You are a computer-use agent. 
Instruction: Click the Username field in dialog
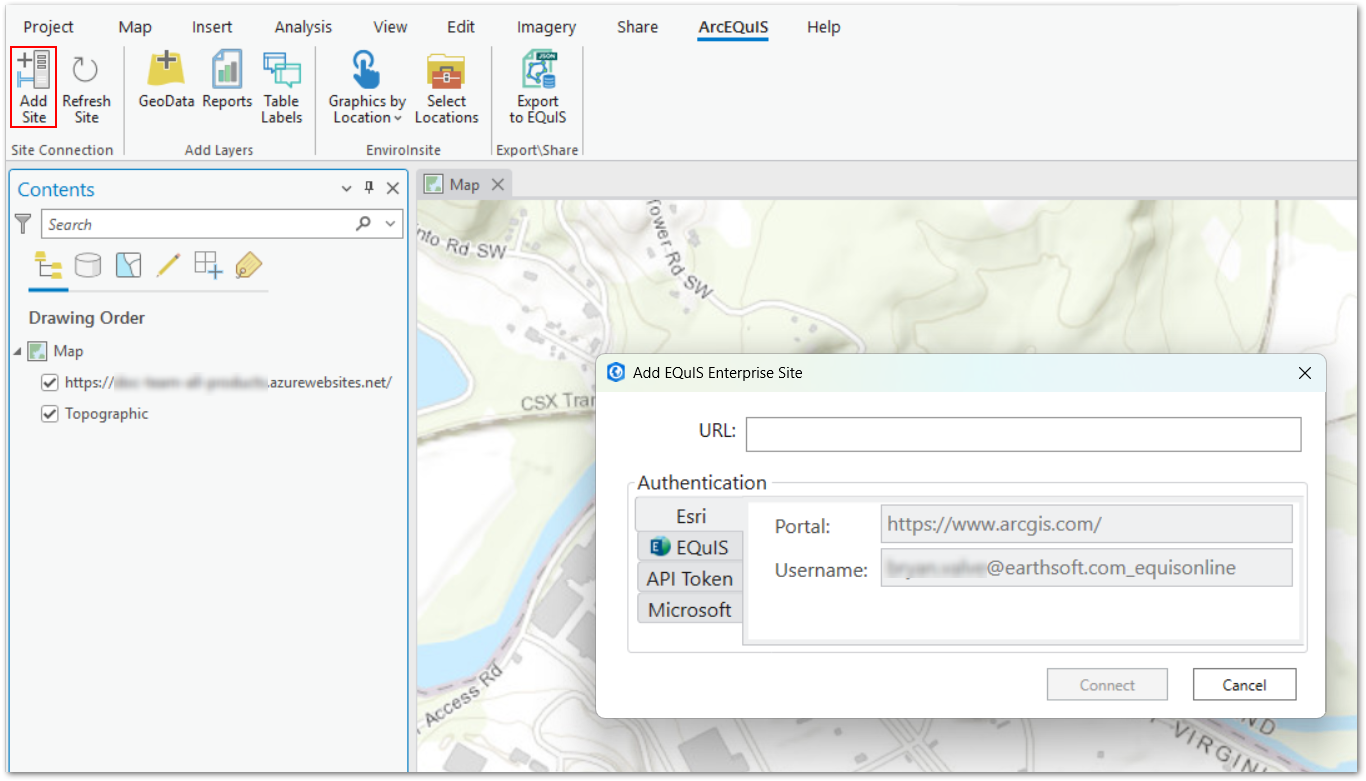(x=1087, y=568)
